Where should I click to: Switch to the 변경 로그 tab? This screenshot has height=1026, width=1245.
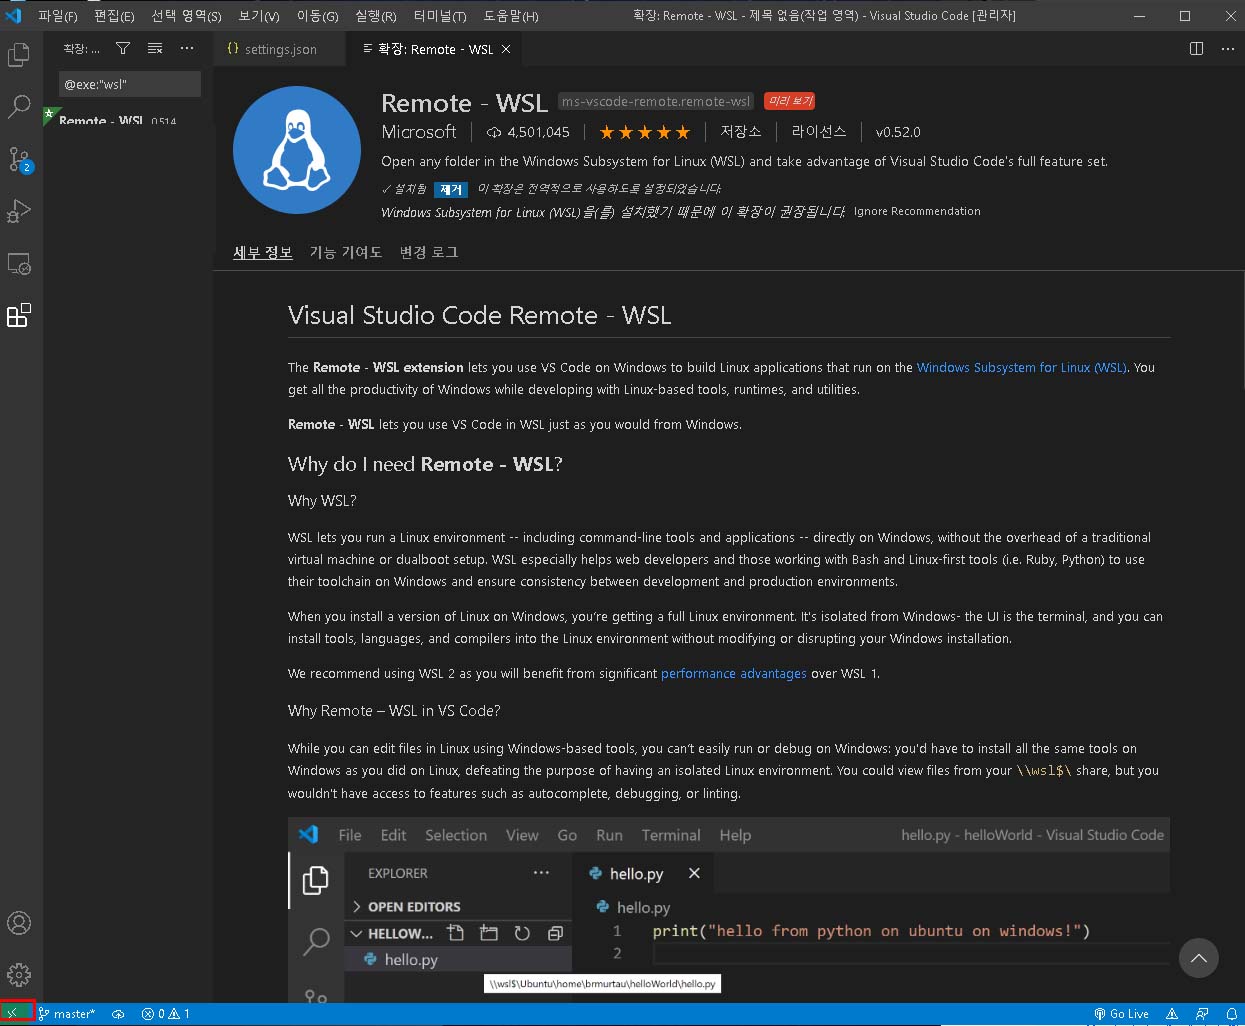coord(429,253)
